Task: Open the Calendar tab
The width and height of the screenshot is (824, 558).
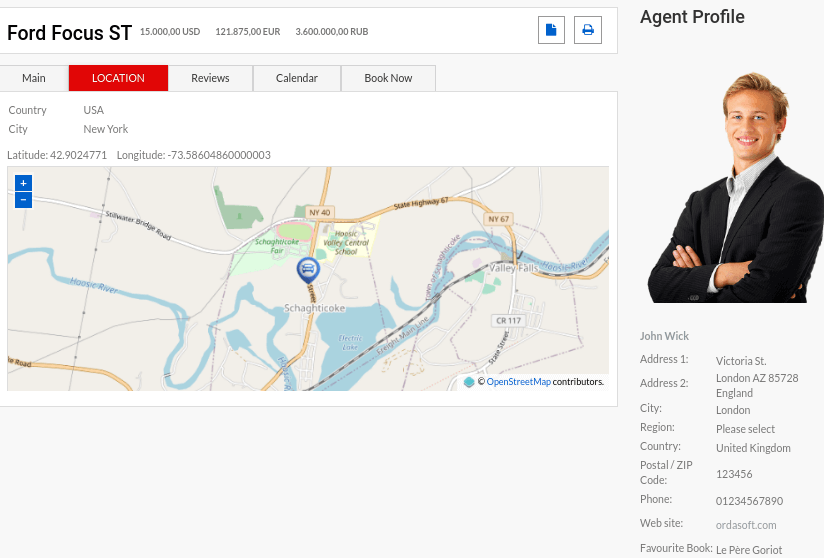Action: tap(297, 78)
